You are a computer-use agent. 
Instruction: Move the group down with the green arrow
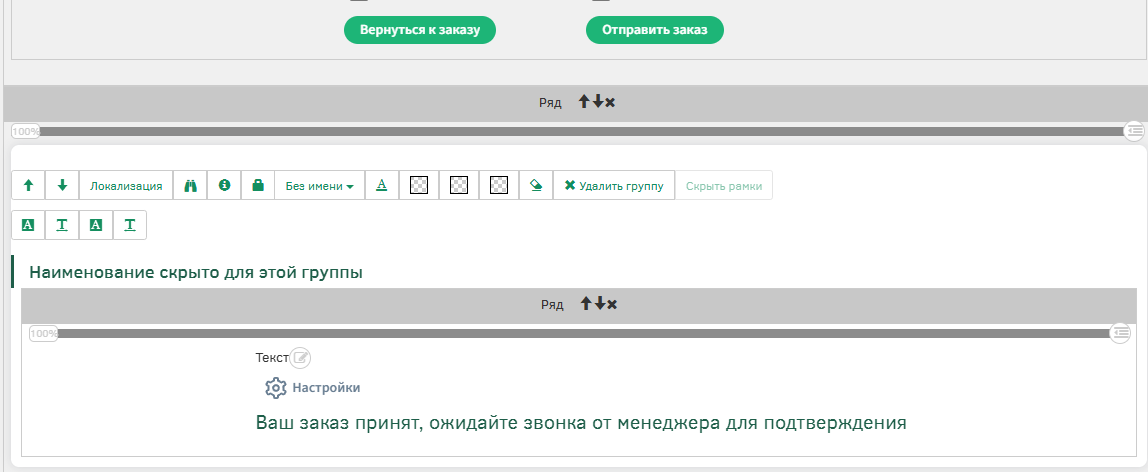click(x=62, y=186)
